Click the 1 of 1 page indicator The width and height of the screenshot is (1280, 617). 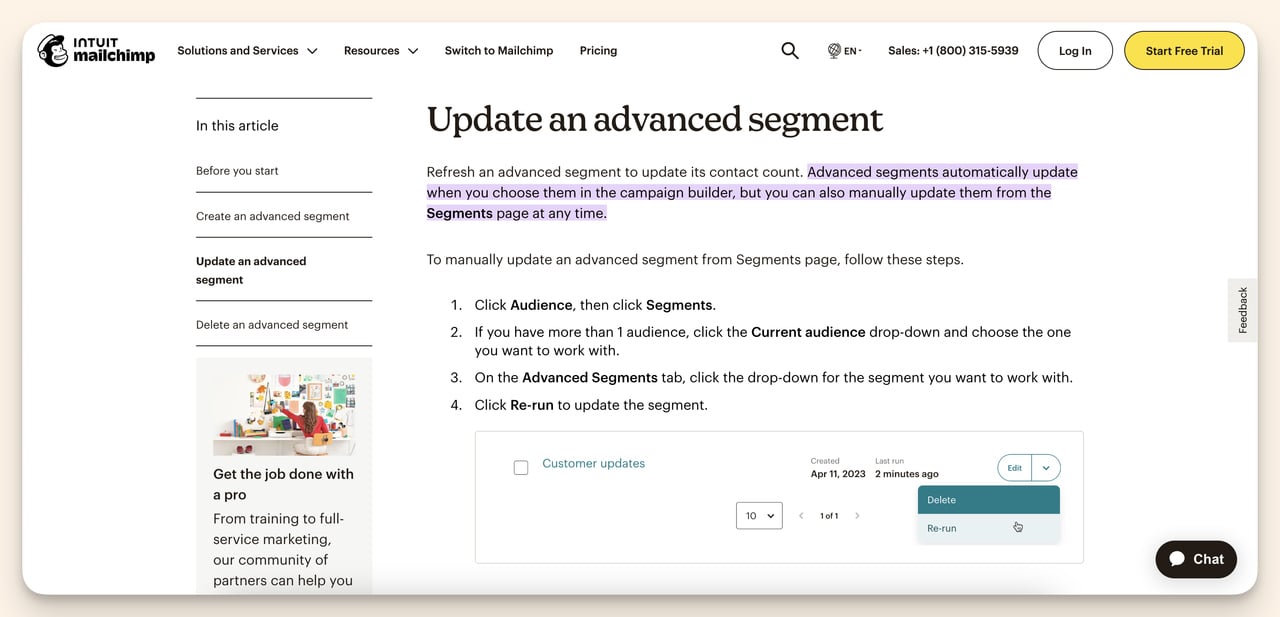[x=829, y=516]
